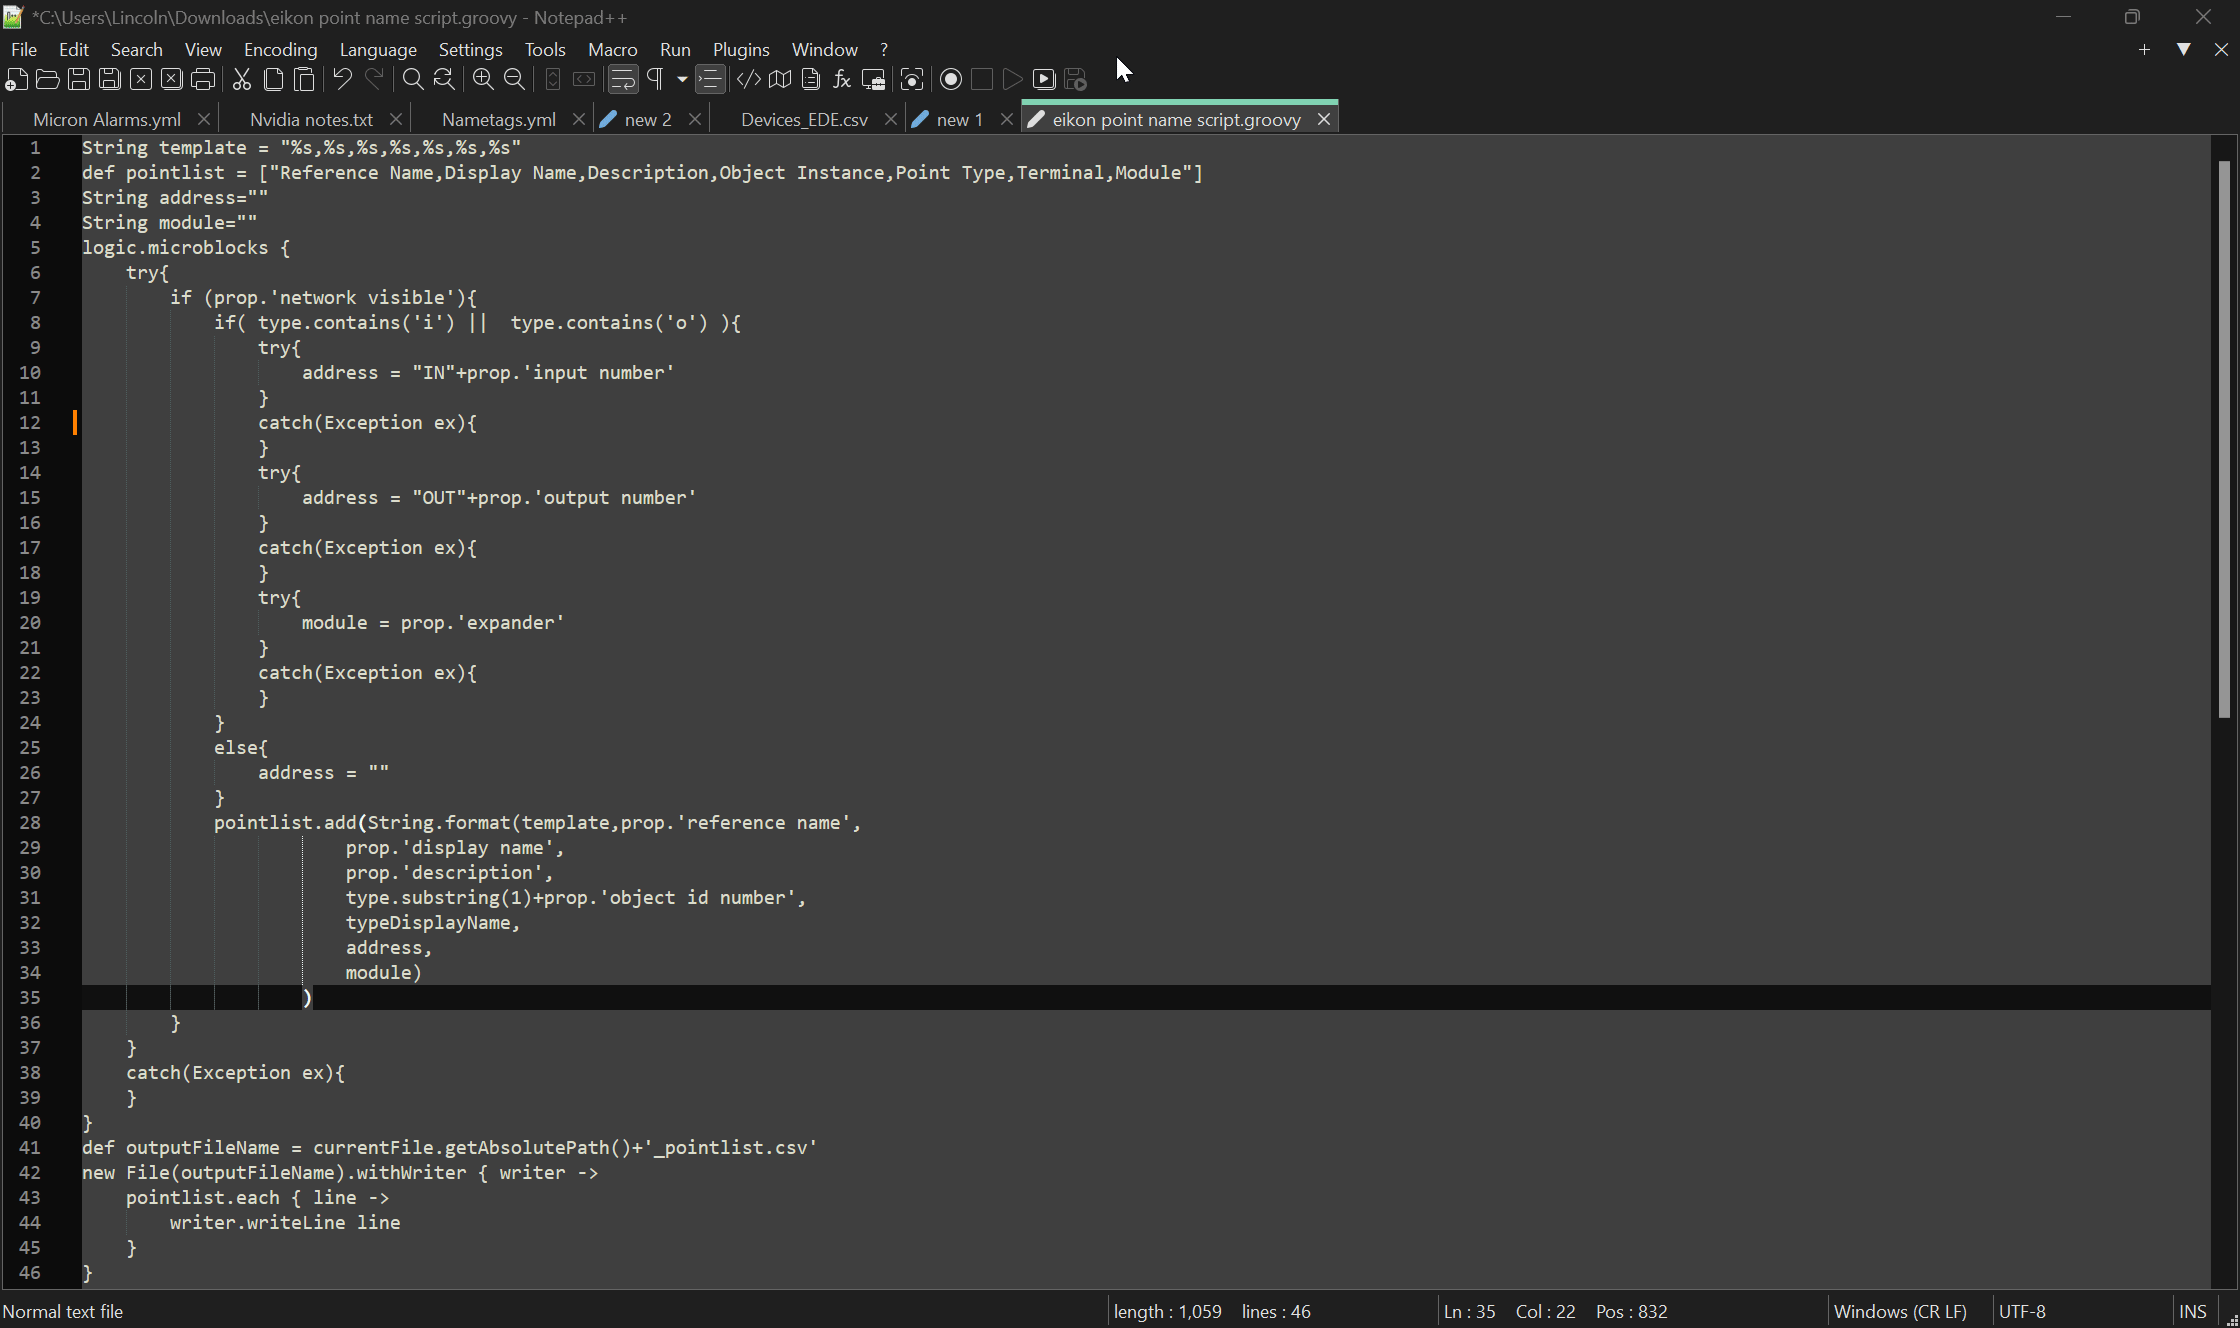This screenshot has height=1328, width=2240.
Task: Open a file using folder icon
Action: tap(47, 79)
